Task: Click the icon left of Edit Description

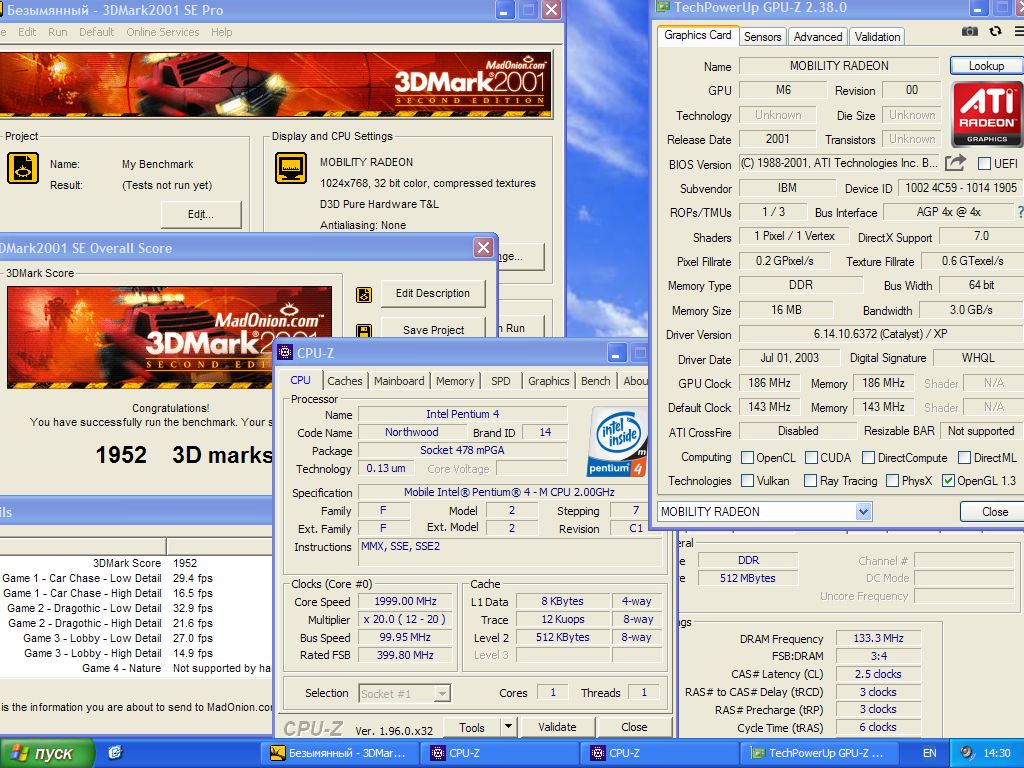Action: point(364,295)
